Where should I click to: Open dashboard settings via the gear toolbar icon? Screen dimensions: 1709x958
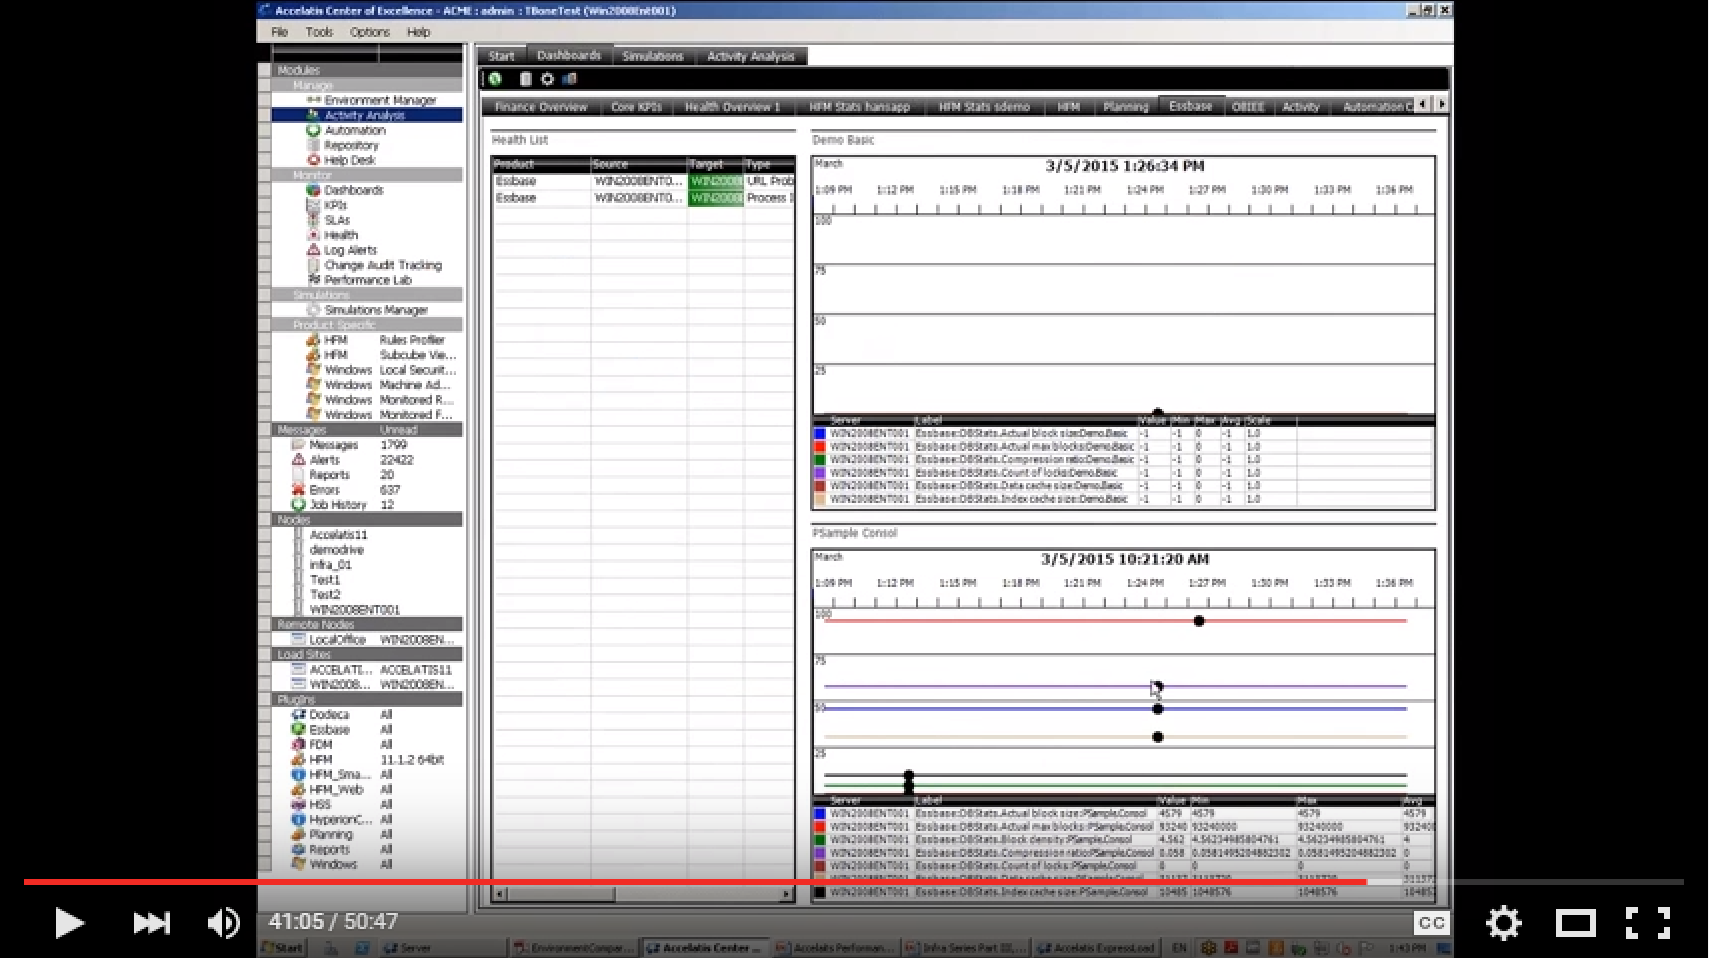(547, 79)
